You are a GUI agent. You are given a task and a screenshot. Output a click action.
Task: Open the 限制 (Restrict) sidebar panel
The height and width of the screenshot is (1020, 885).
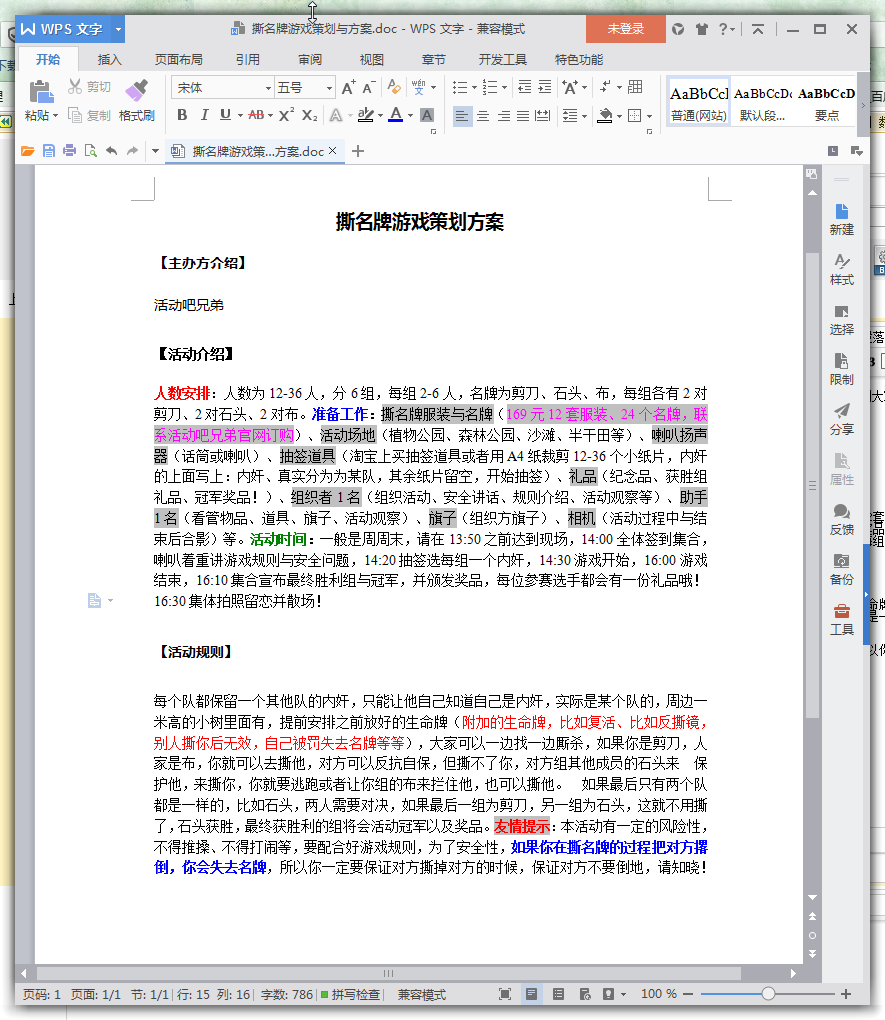841,369
